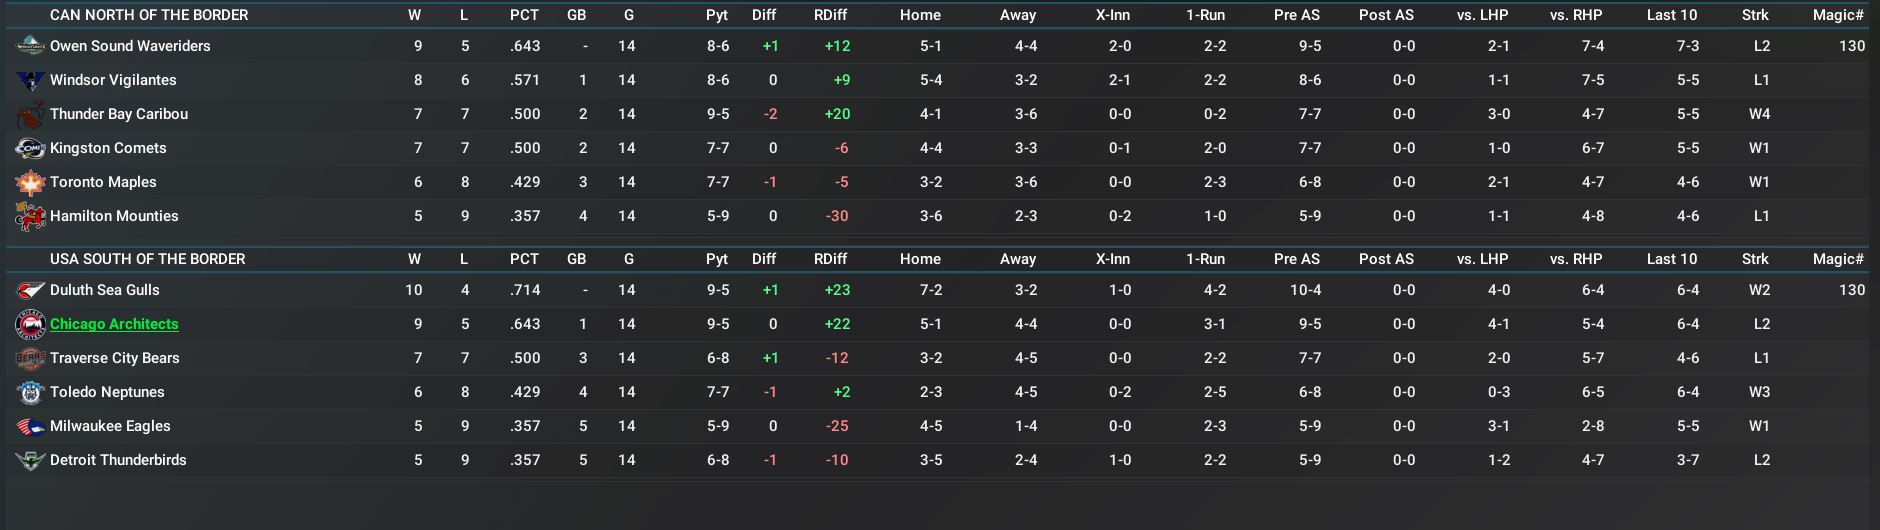This screenshot has height=530, width=1880.
Task: Sort South division by Strk header
Action: [x=1755, y=259]
